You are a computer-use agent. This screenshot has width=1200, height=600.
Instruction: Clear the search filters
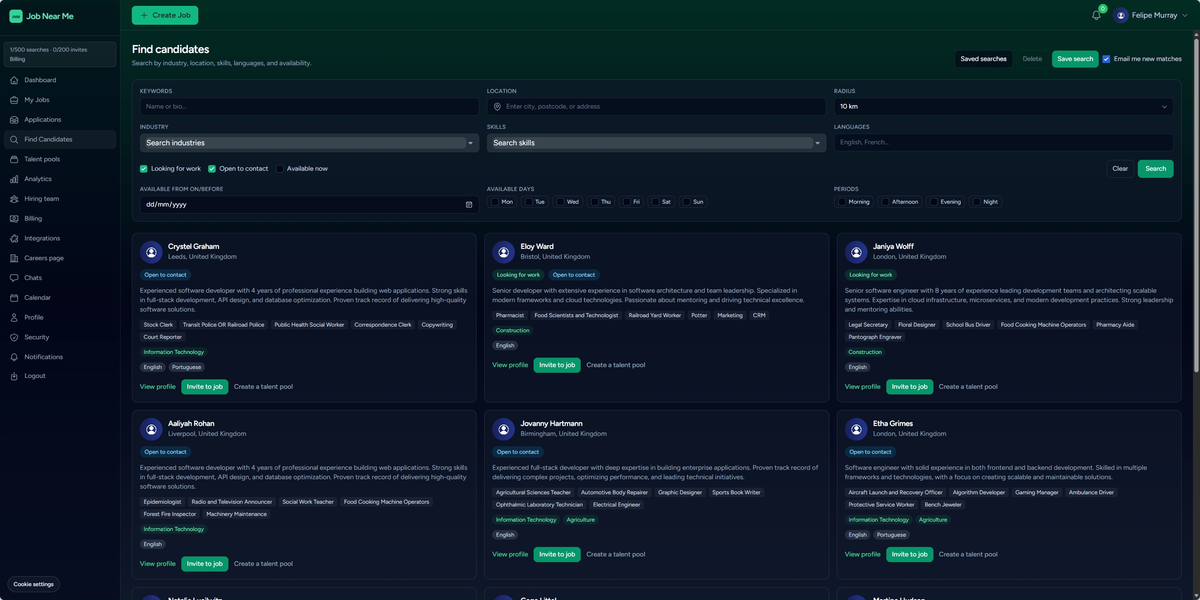click(x=1120, y=169)
